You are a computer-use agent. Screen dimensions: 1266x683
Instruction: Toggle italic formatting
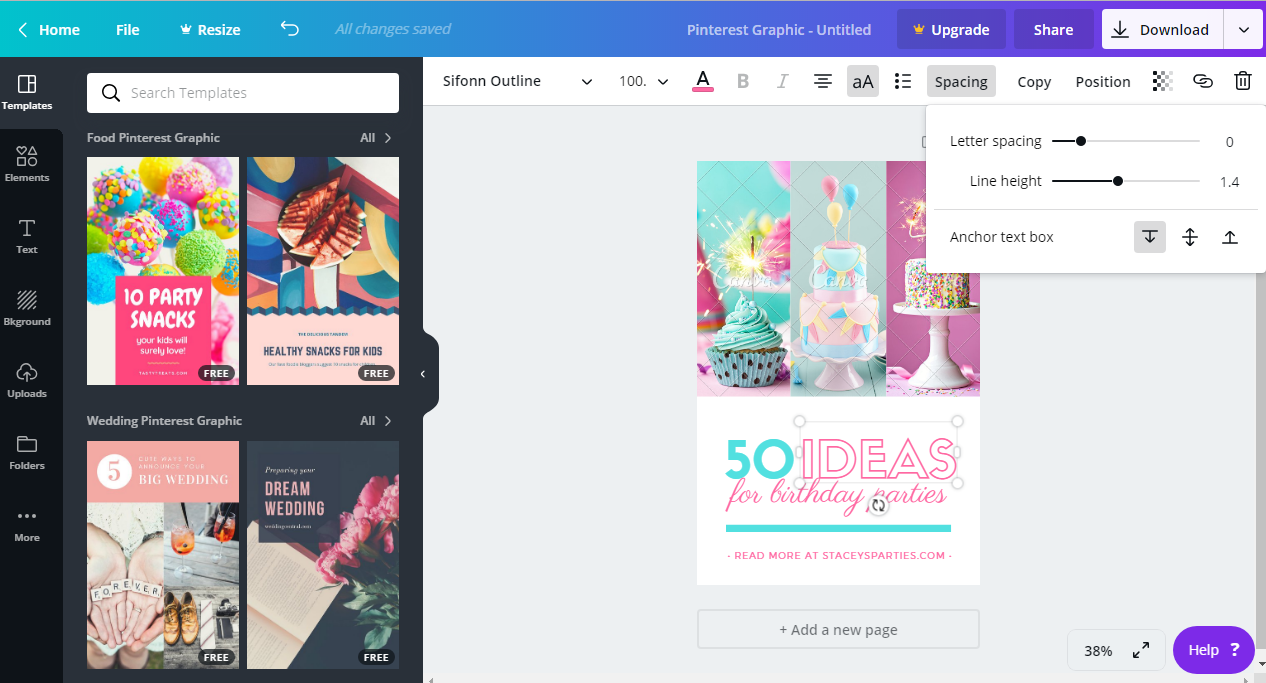(782, 81)
